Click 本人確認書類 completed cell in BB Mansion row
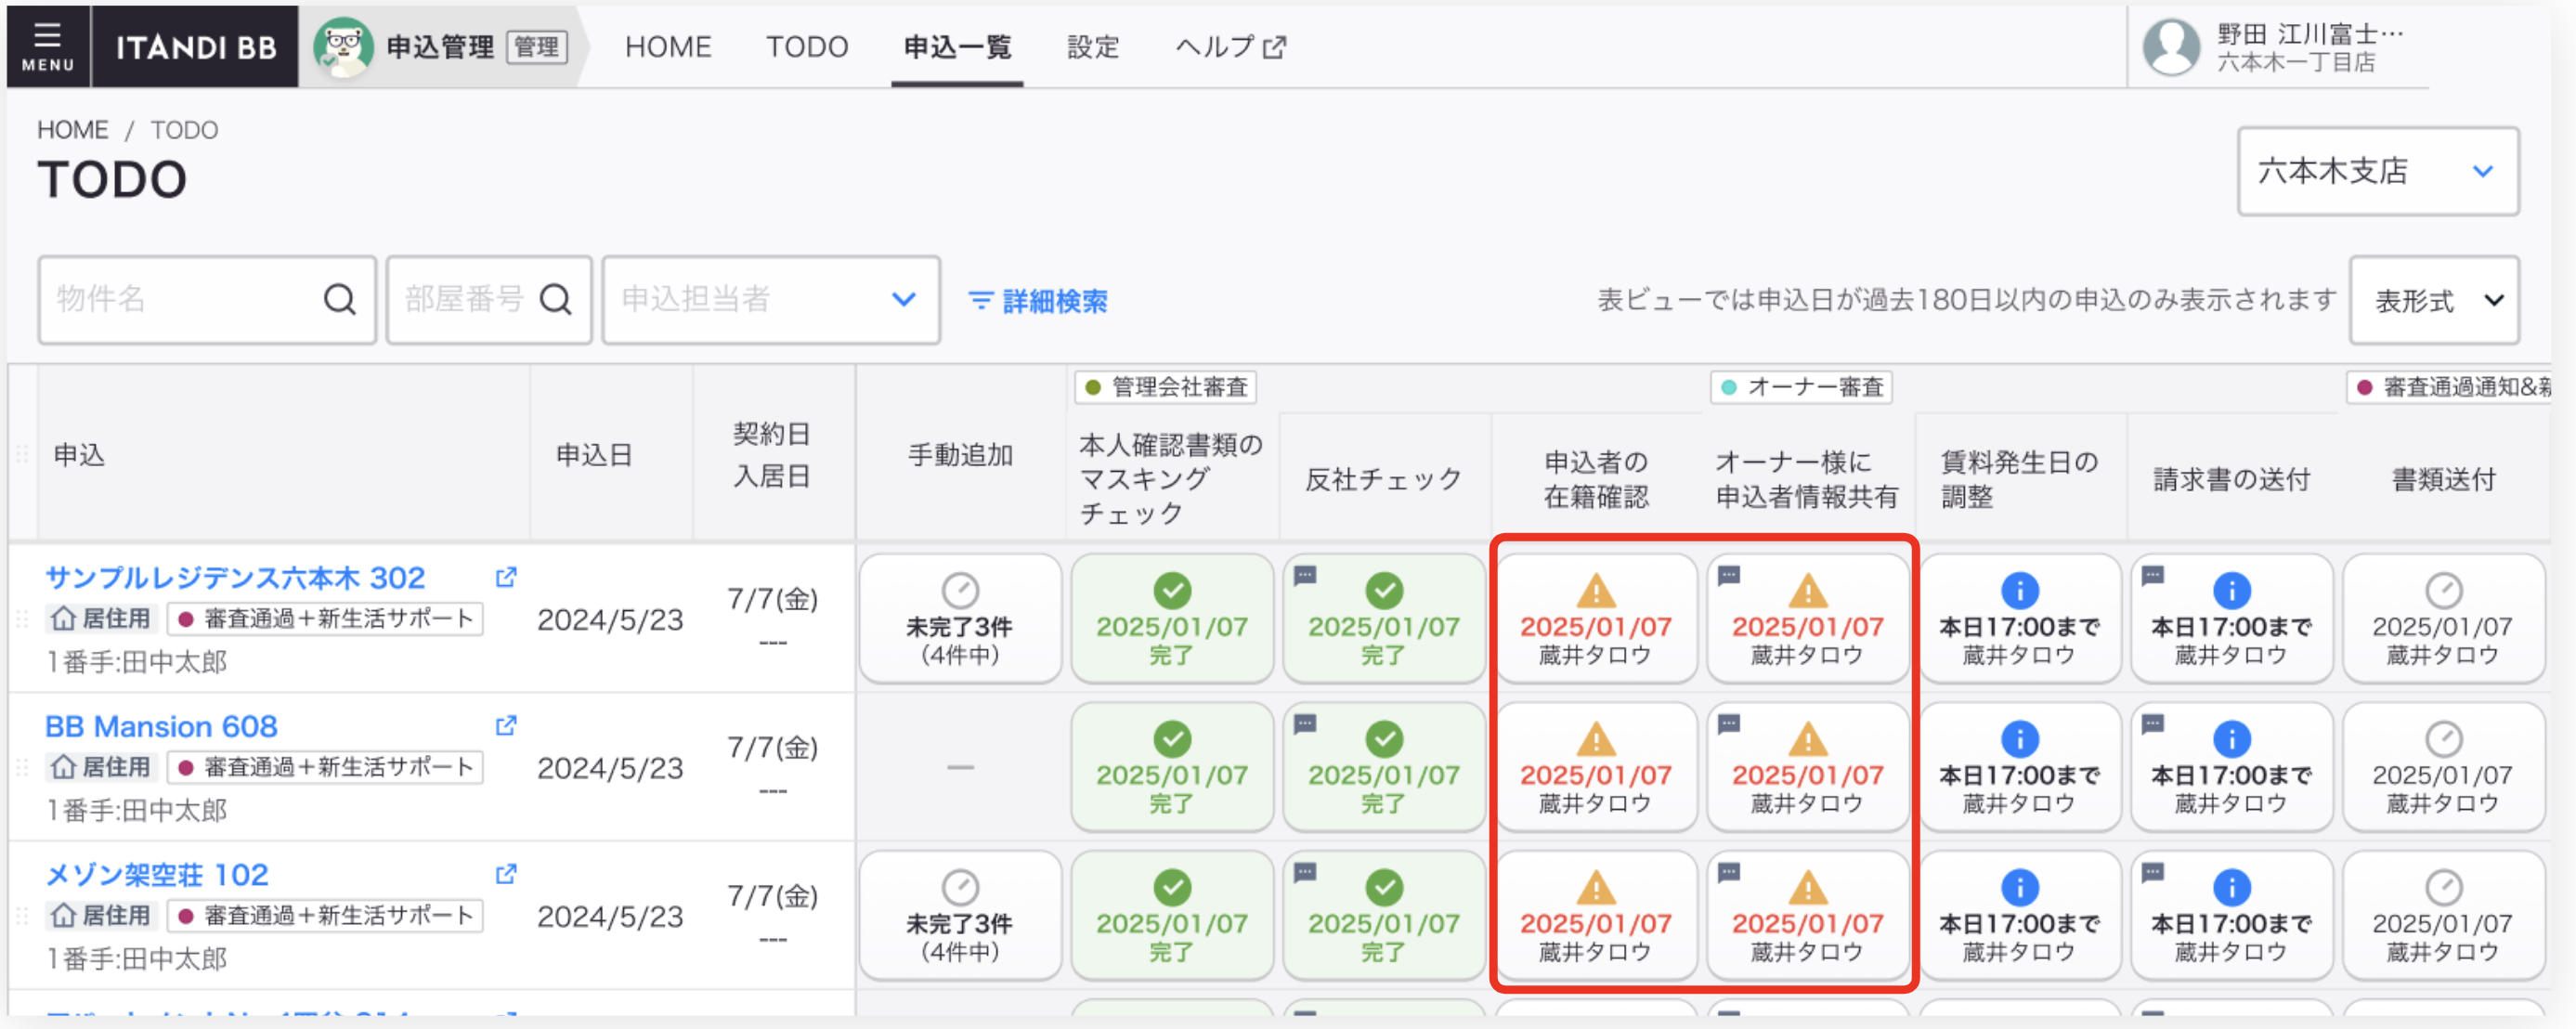 1172,767
